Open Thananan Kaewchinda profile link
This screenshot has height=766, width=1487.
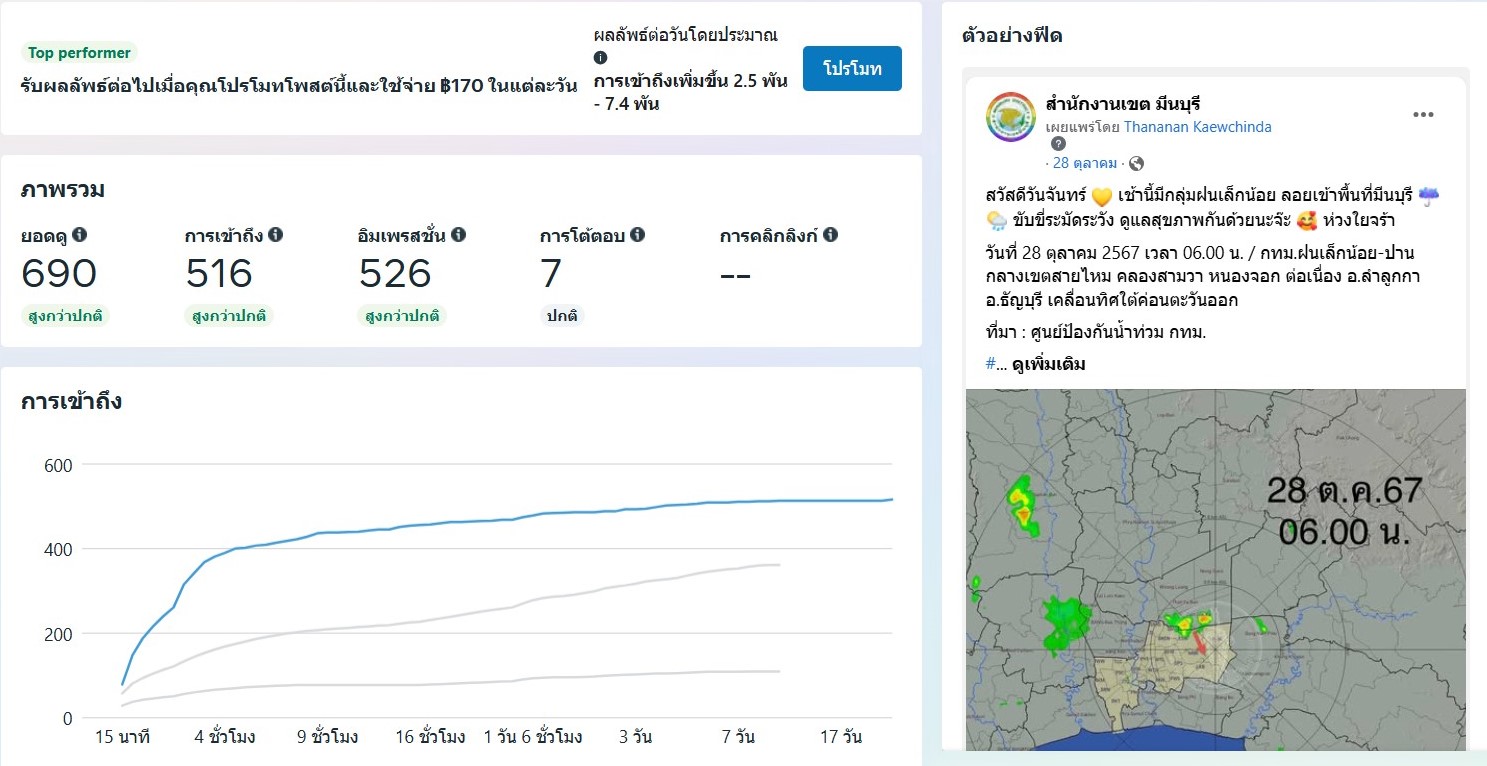tap(1197, 127)
